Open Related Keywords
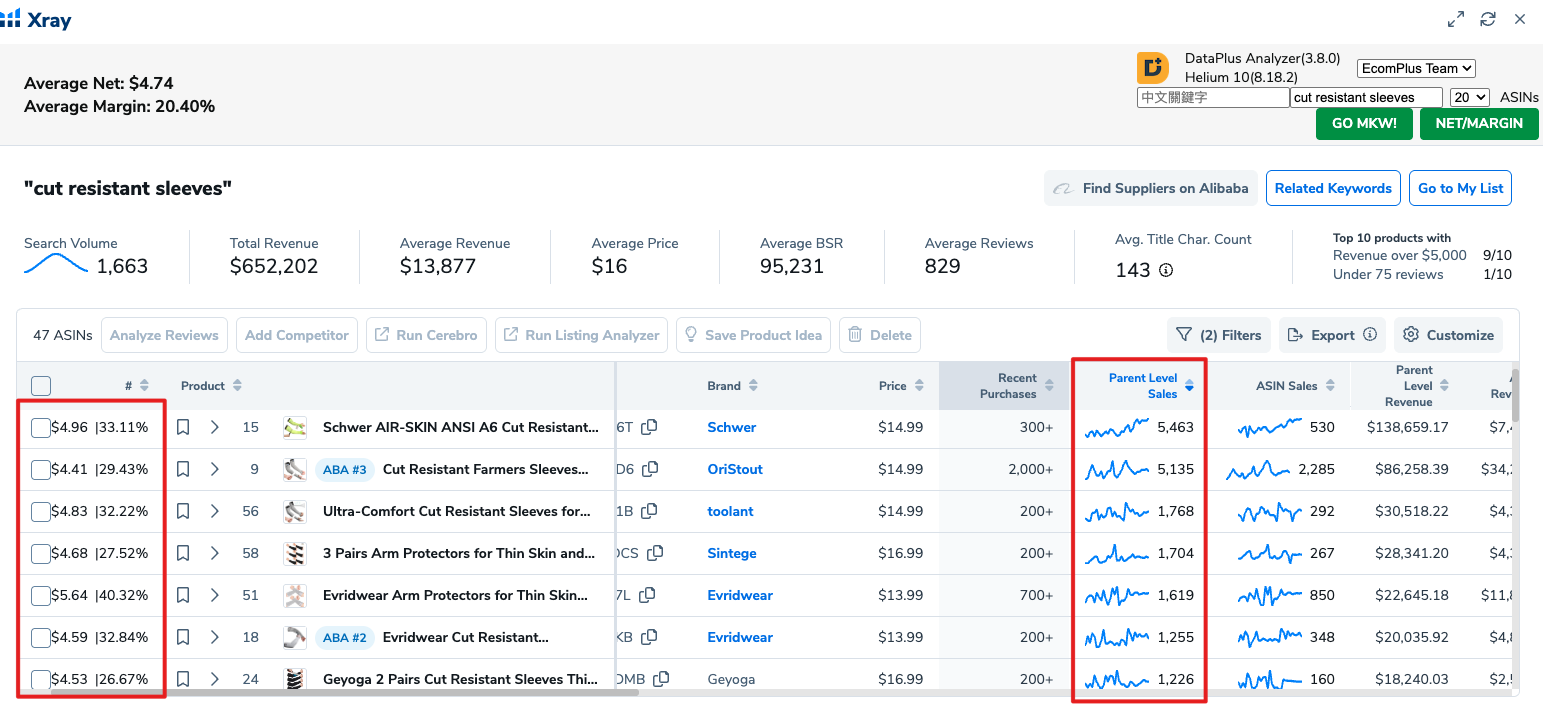 1333,188
